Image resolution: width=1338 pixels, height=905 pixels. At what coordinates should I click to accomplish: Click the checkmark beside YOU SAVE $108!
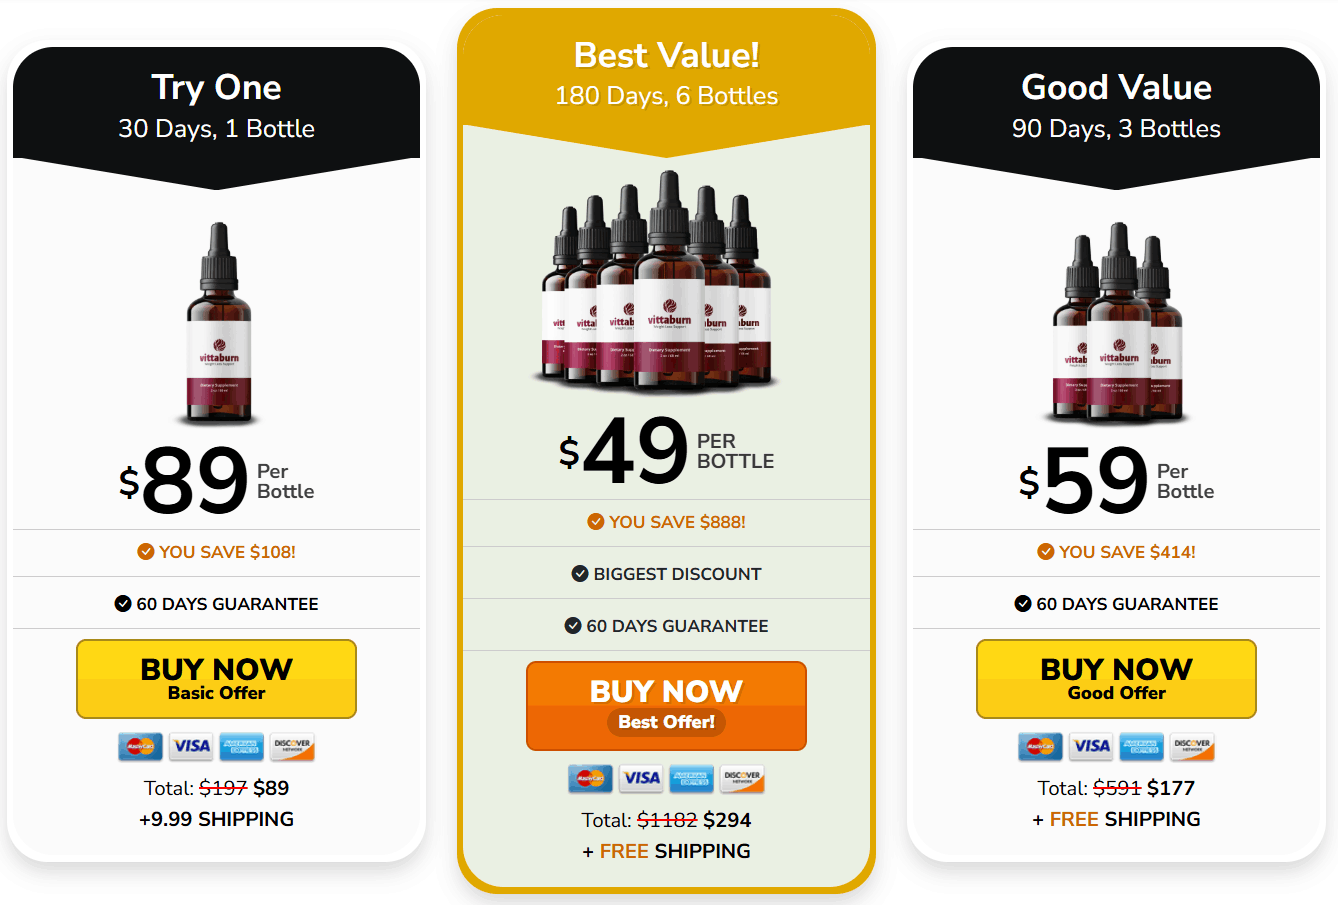[146, 552]
